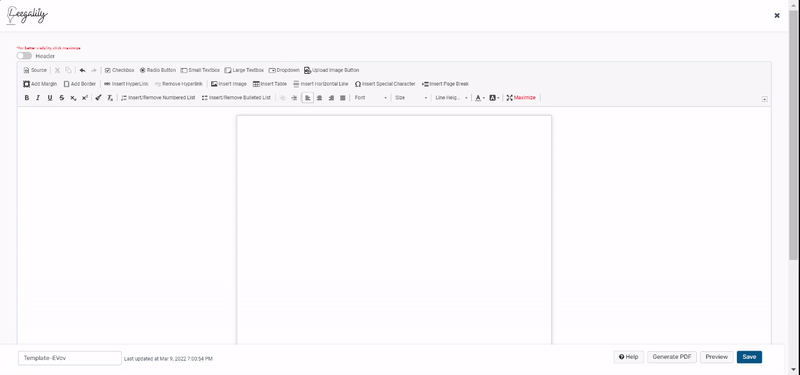This screenshot has width=800, height=375.
Task: Click Remove Hyperlink
Action: (x=179, y=84)
